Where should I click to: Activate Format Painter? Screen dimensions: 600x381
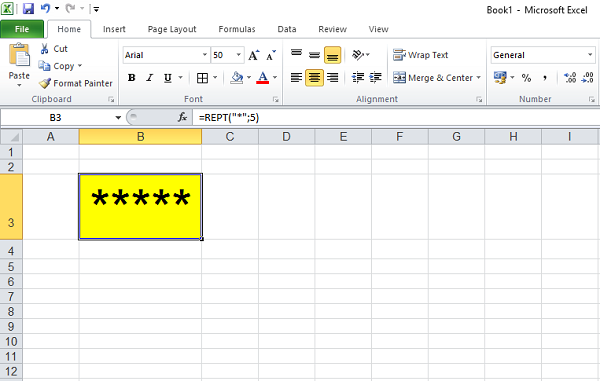pyautogui.click(x=76, y=83)
